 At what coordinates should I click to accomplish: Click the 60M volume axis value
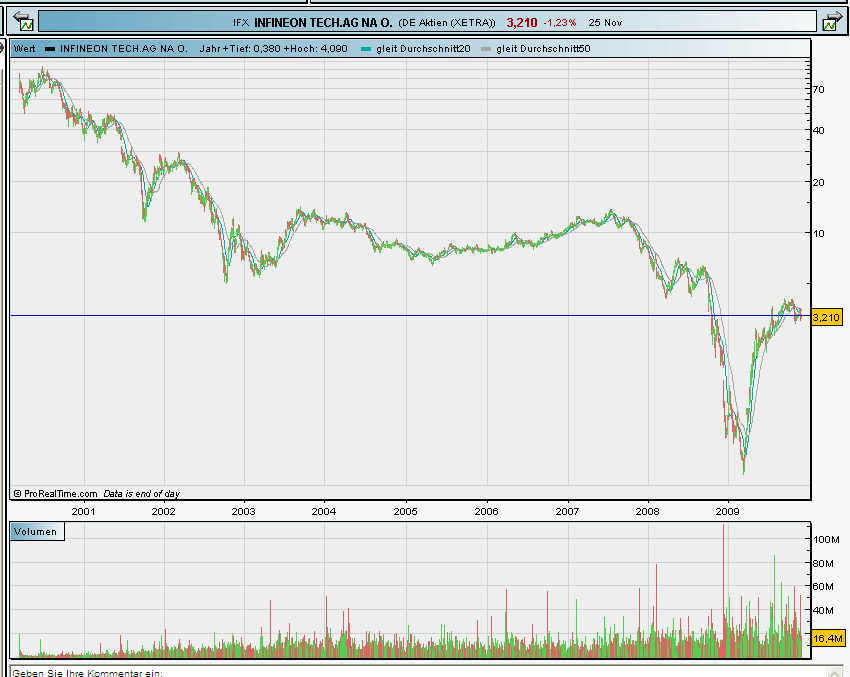tap(823, 586)
